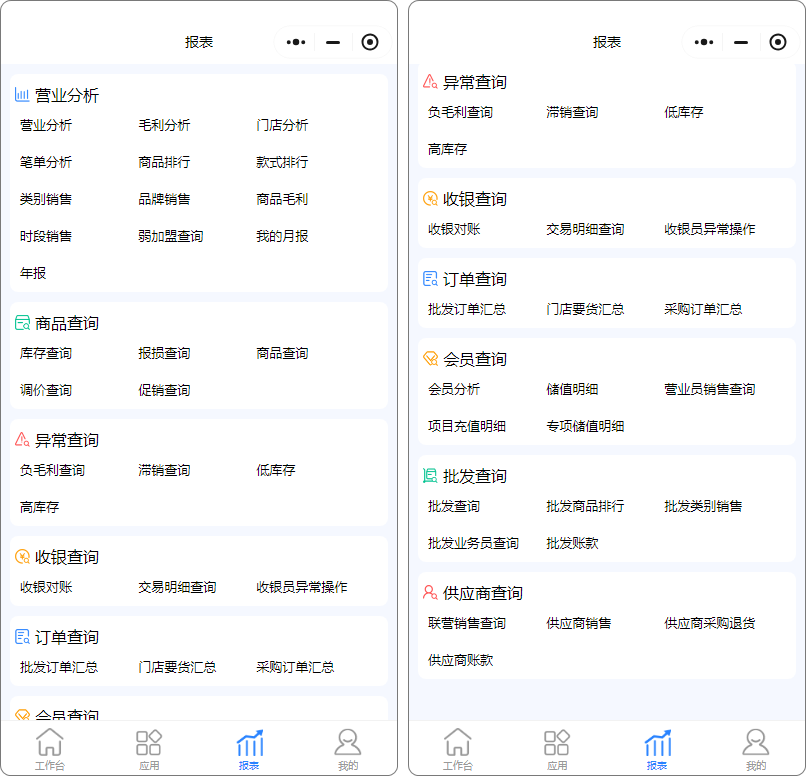
Task: Open the 库存查询 report
Action: [x=46, y=353]
